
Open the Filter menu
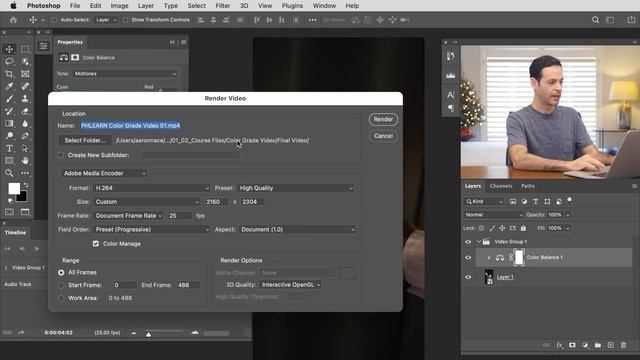pos(222,6)
